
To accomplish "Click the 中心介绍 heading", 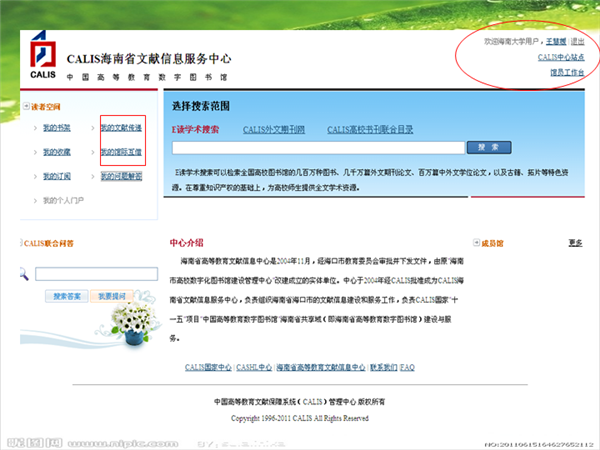I will 186,243.
